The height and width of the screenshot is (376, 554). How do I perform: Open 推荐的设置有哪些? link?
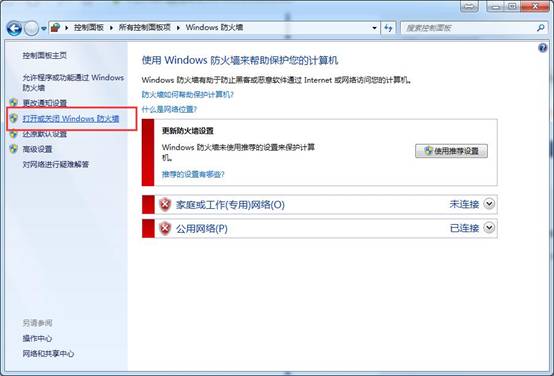click(x=193, y=174)
